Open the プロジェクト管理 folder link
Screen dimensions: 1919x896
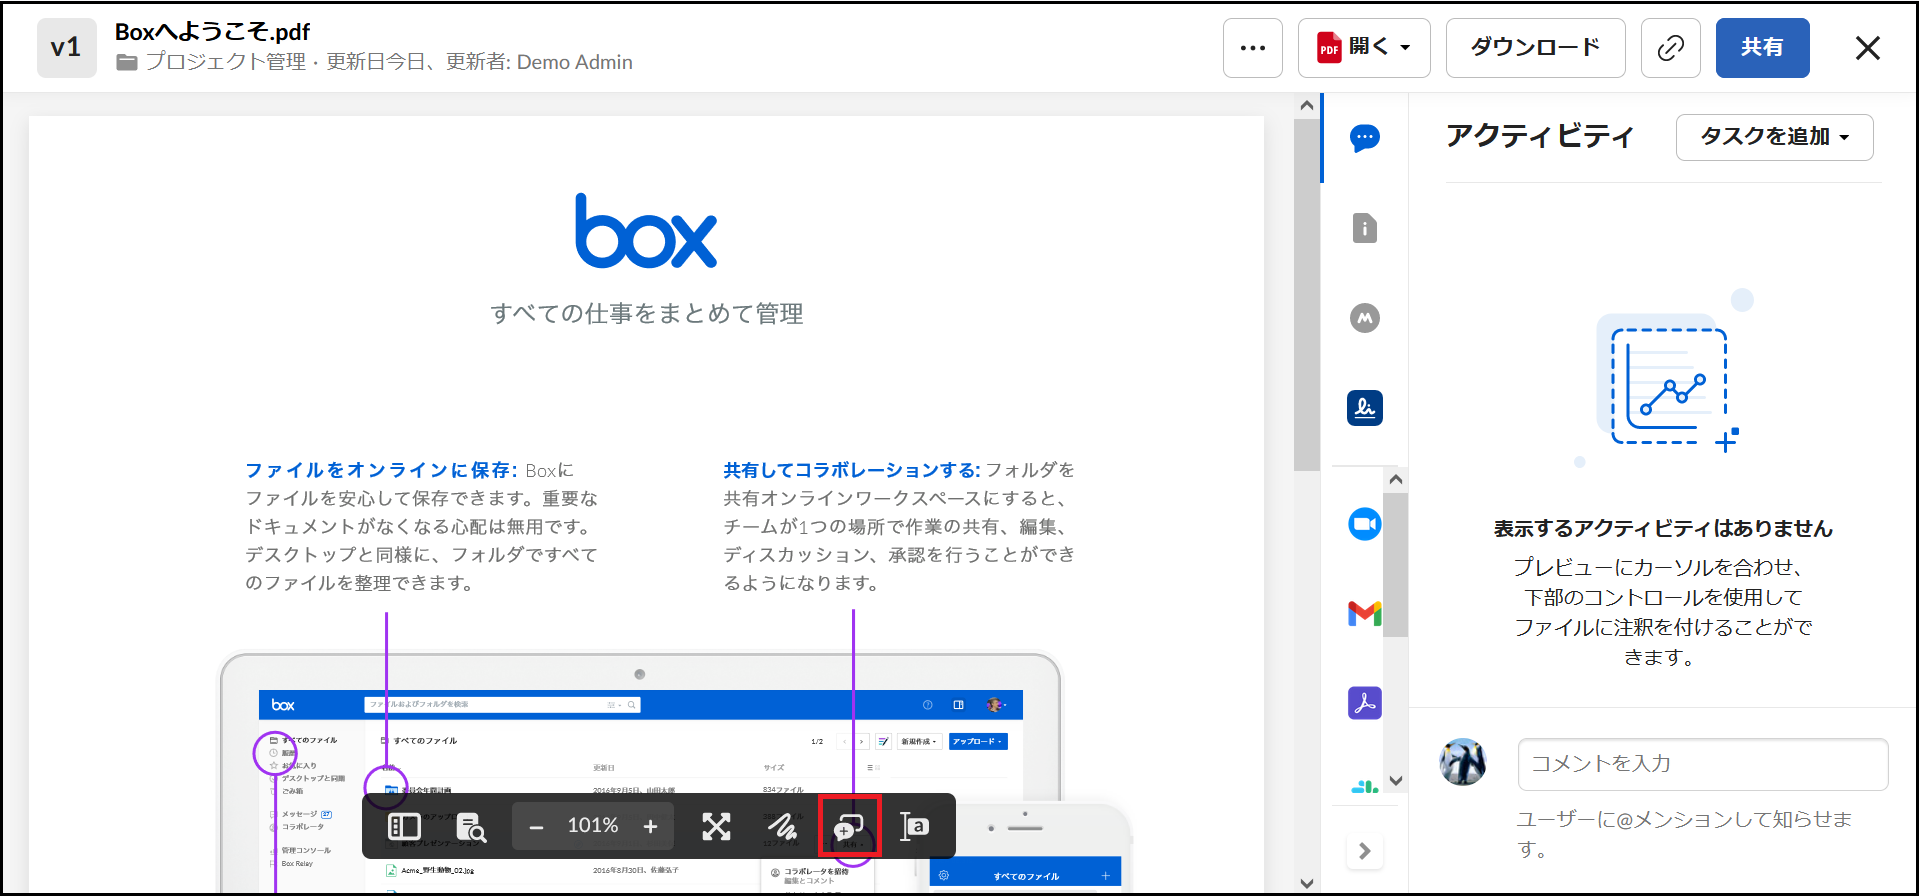coord(226,62)
